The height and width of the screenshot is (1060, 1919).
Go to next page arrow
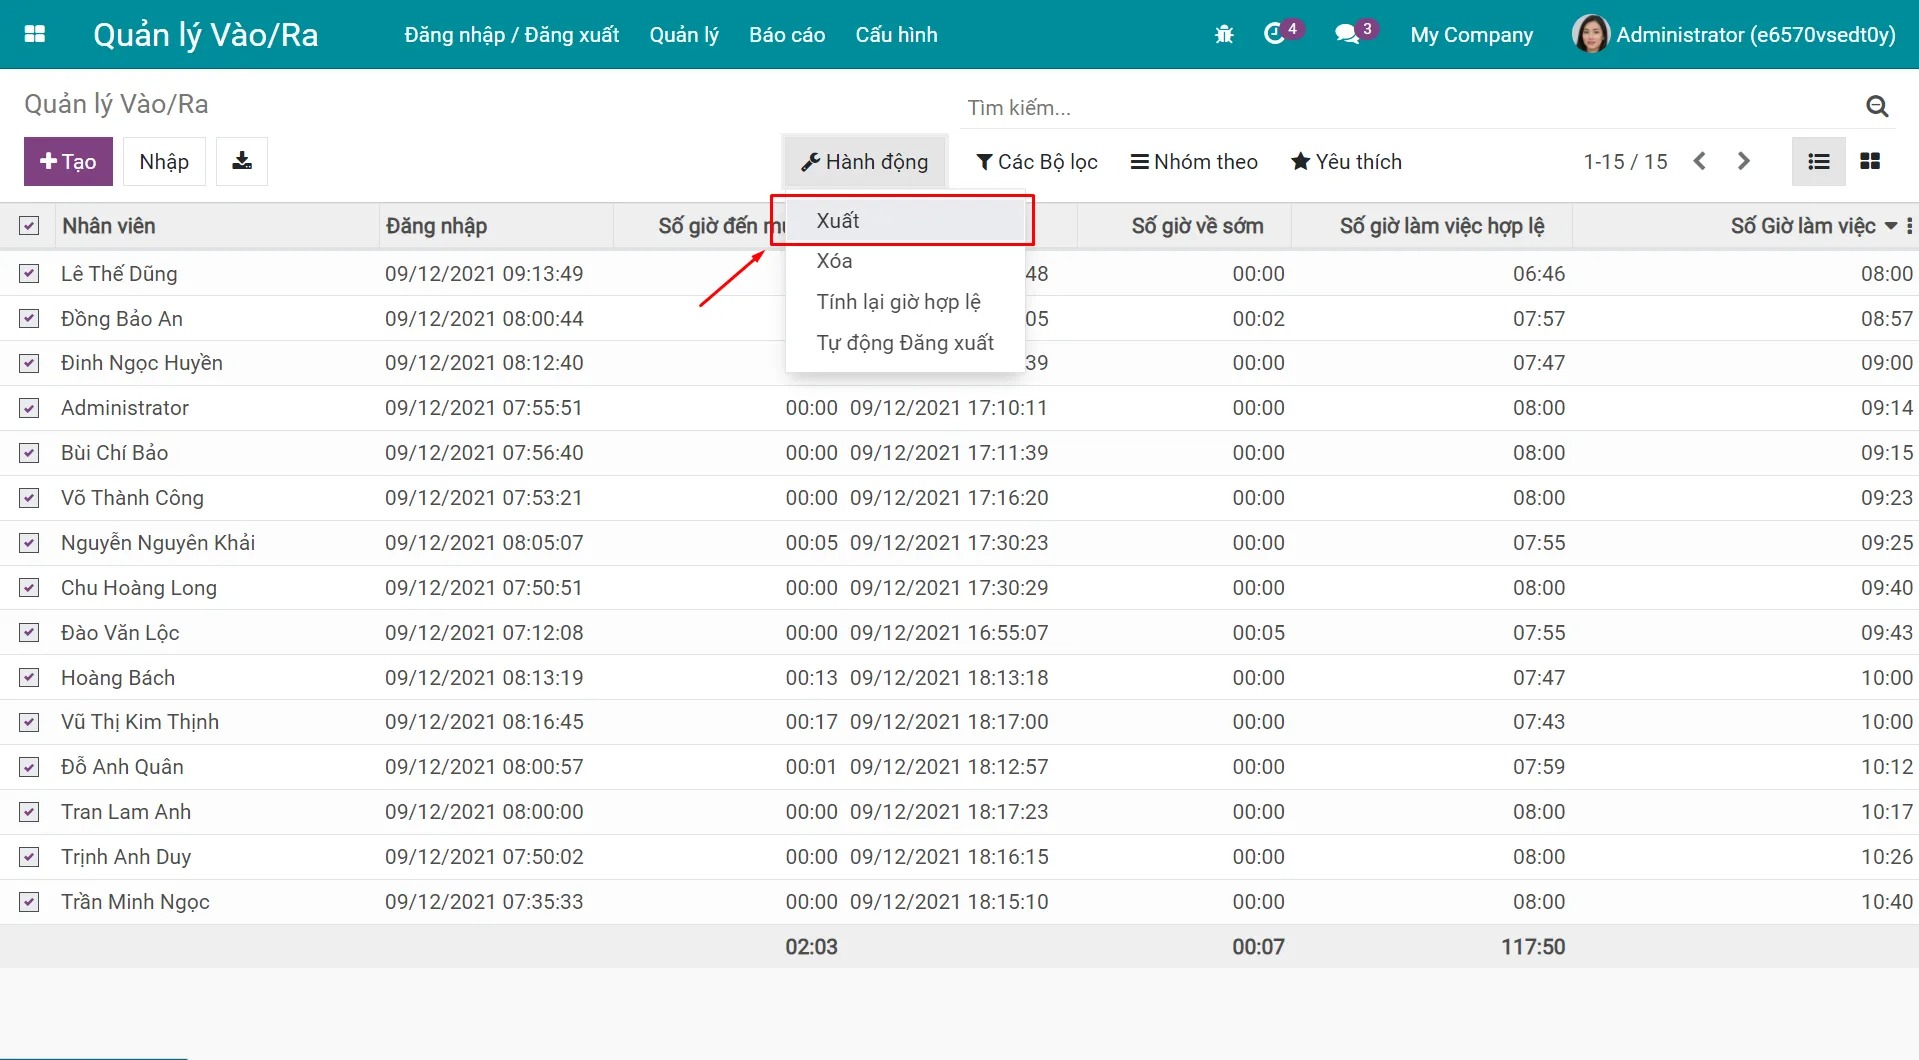tap(1744, 161)
